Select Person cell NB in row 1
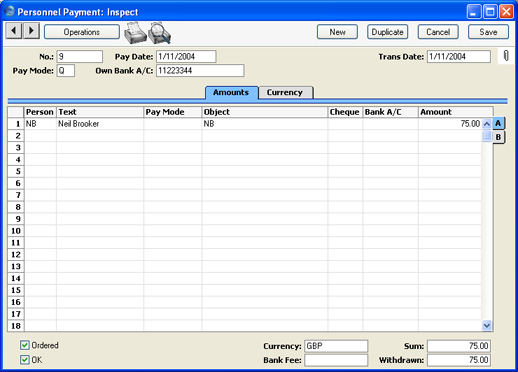This screenshot has width=518, height=372. click(40, 124)
